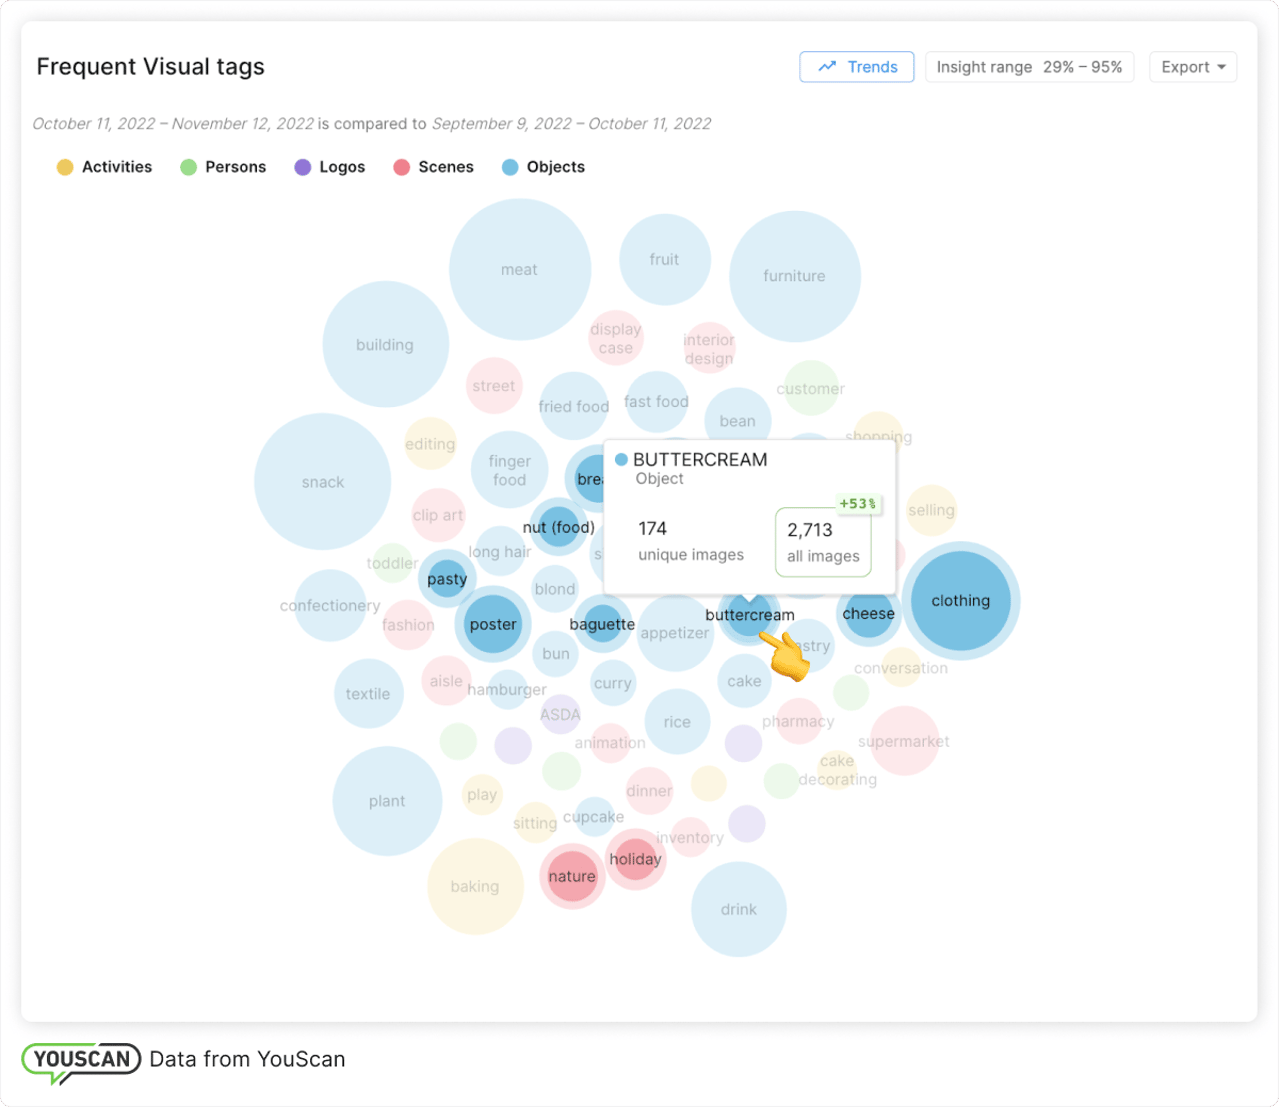The width and height of the screenshot is (1280, 1107).
Task: Select the clothing bubble
Action: (959, 601)
